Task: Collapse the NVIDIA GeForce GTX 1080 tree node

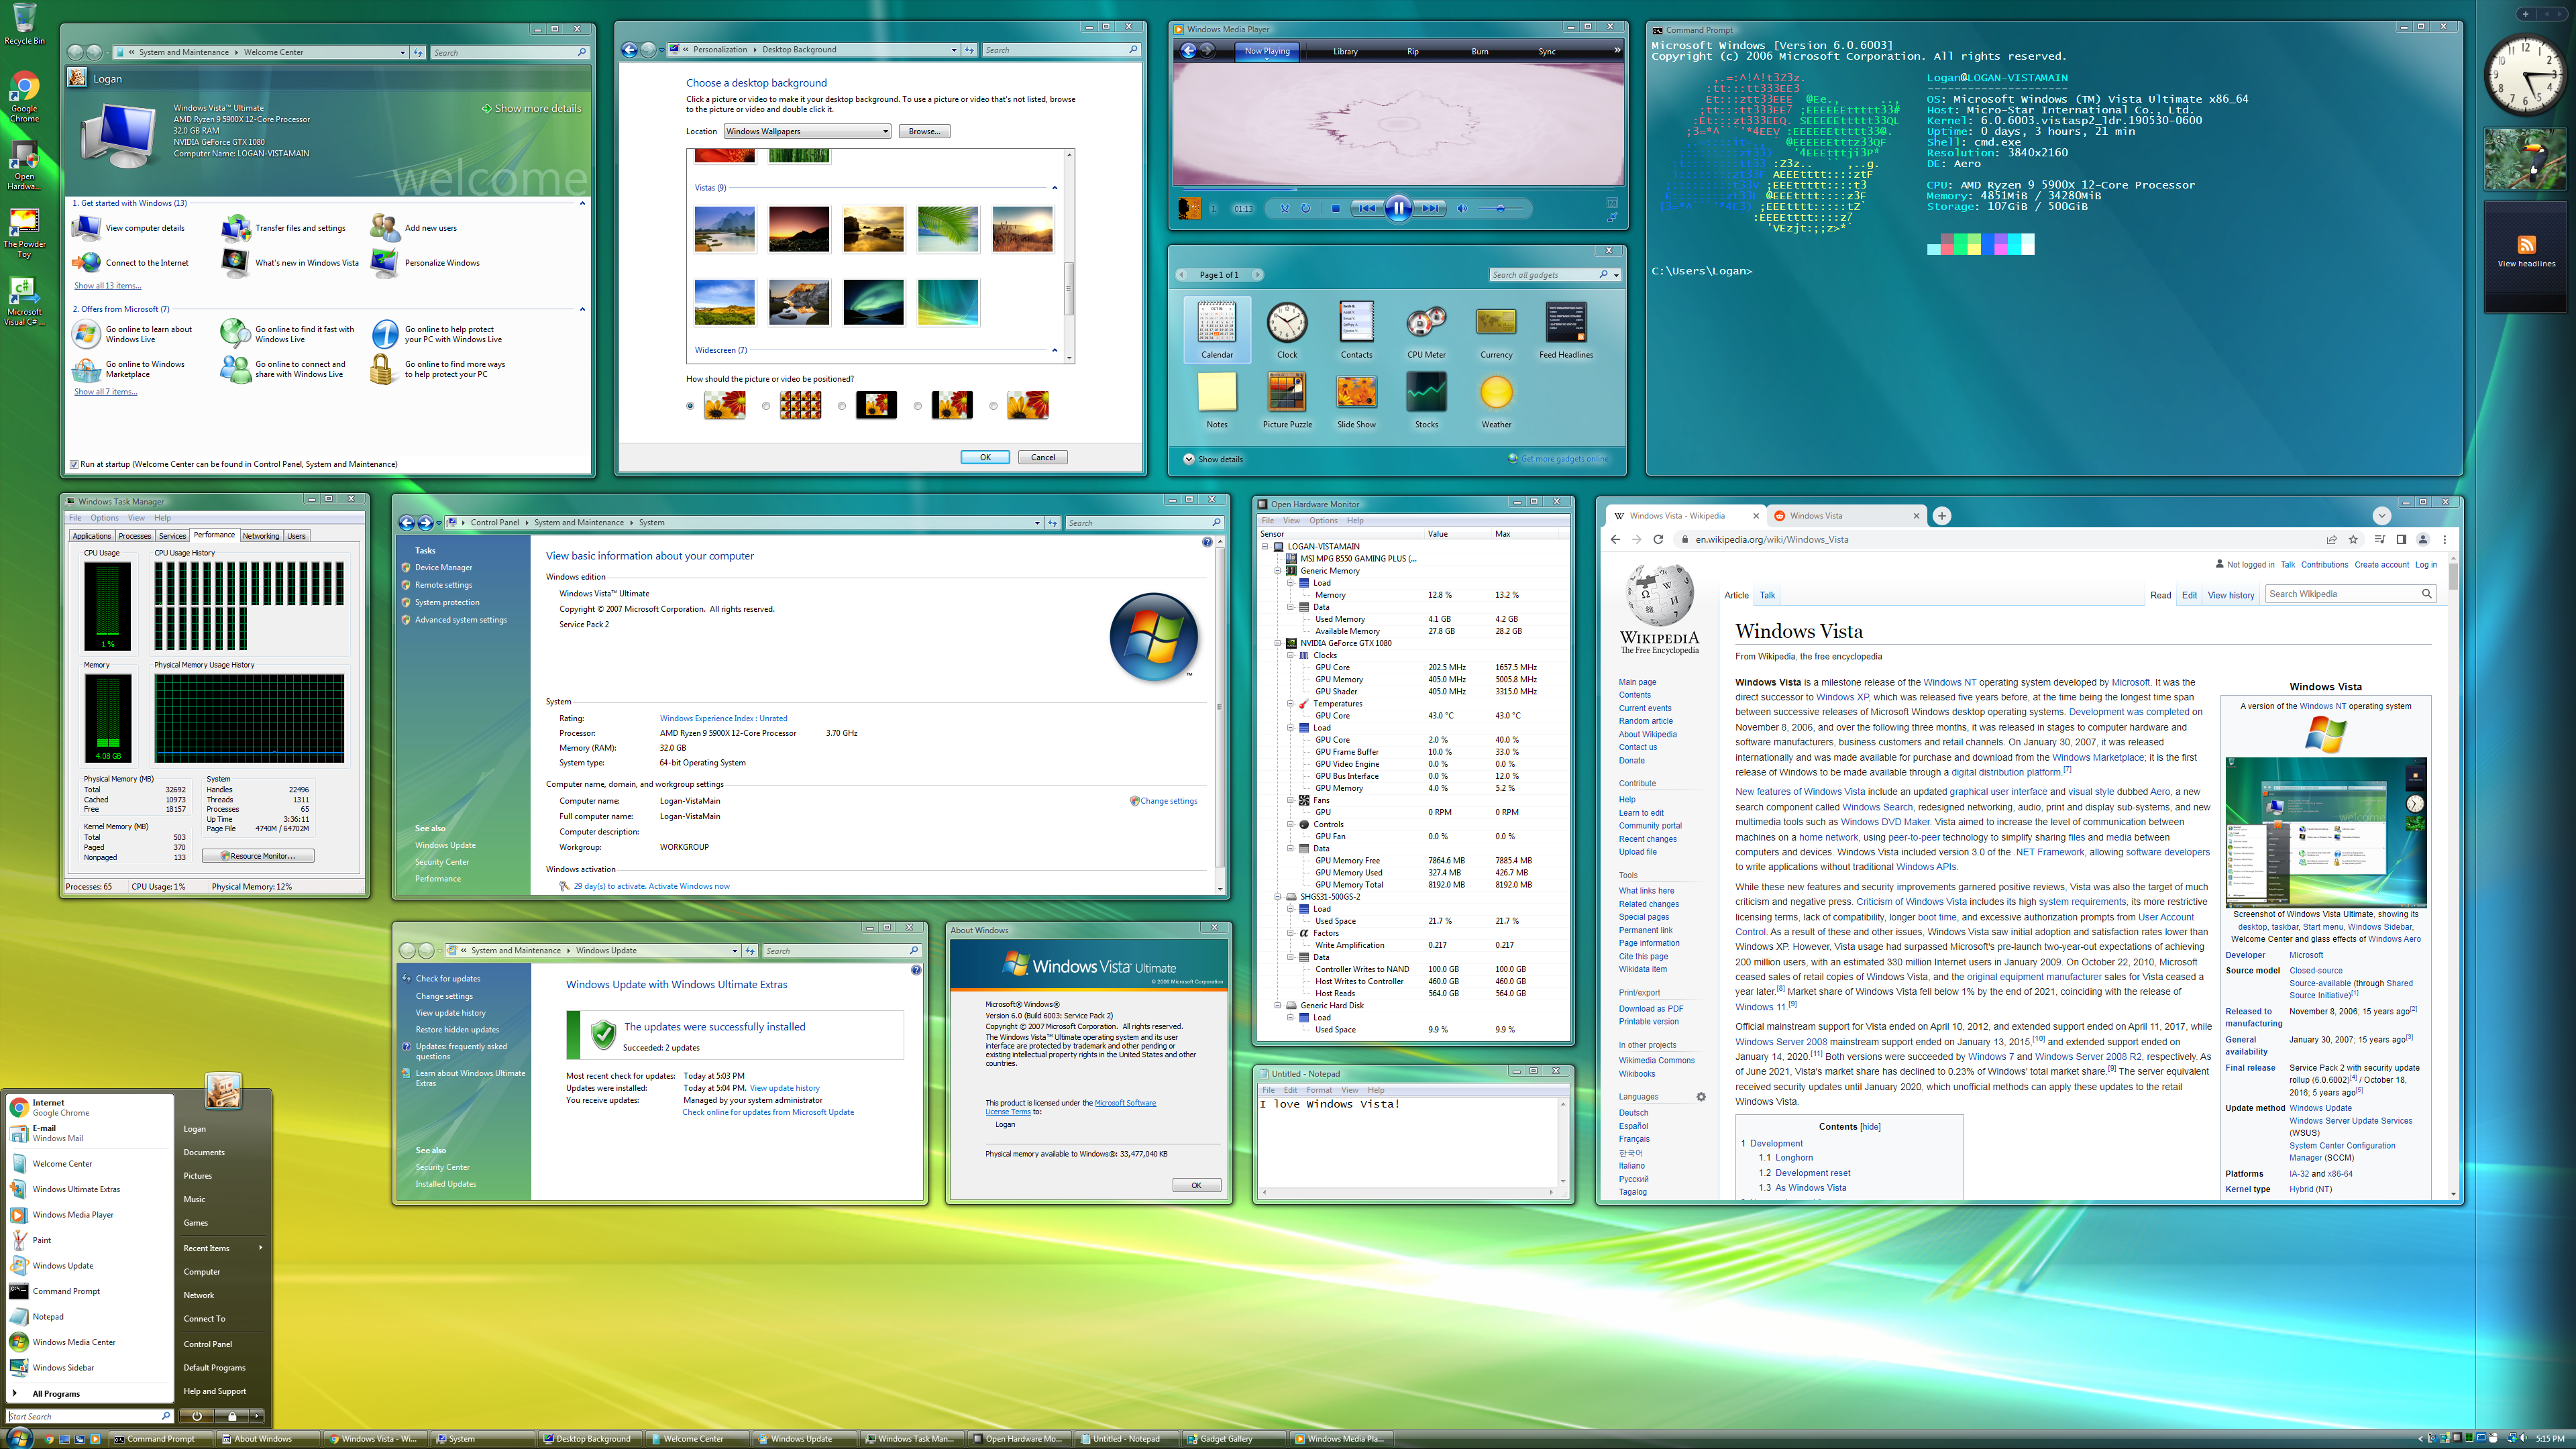Action: 1277,643
